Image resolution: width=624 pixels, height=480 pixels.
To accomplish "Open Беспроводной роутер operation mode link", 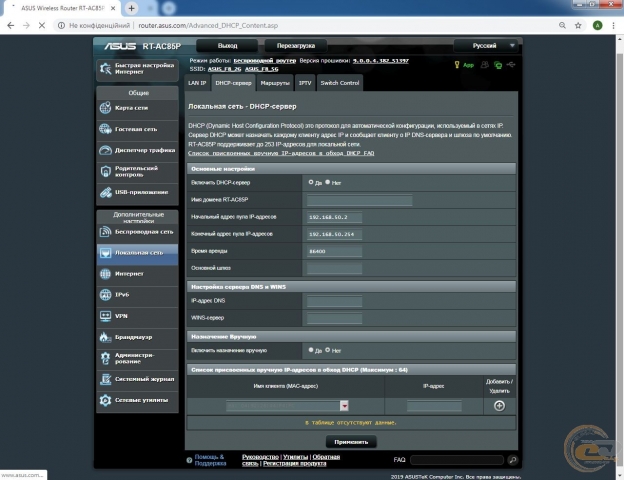I will (265, 60).
